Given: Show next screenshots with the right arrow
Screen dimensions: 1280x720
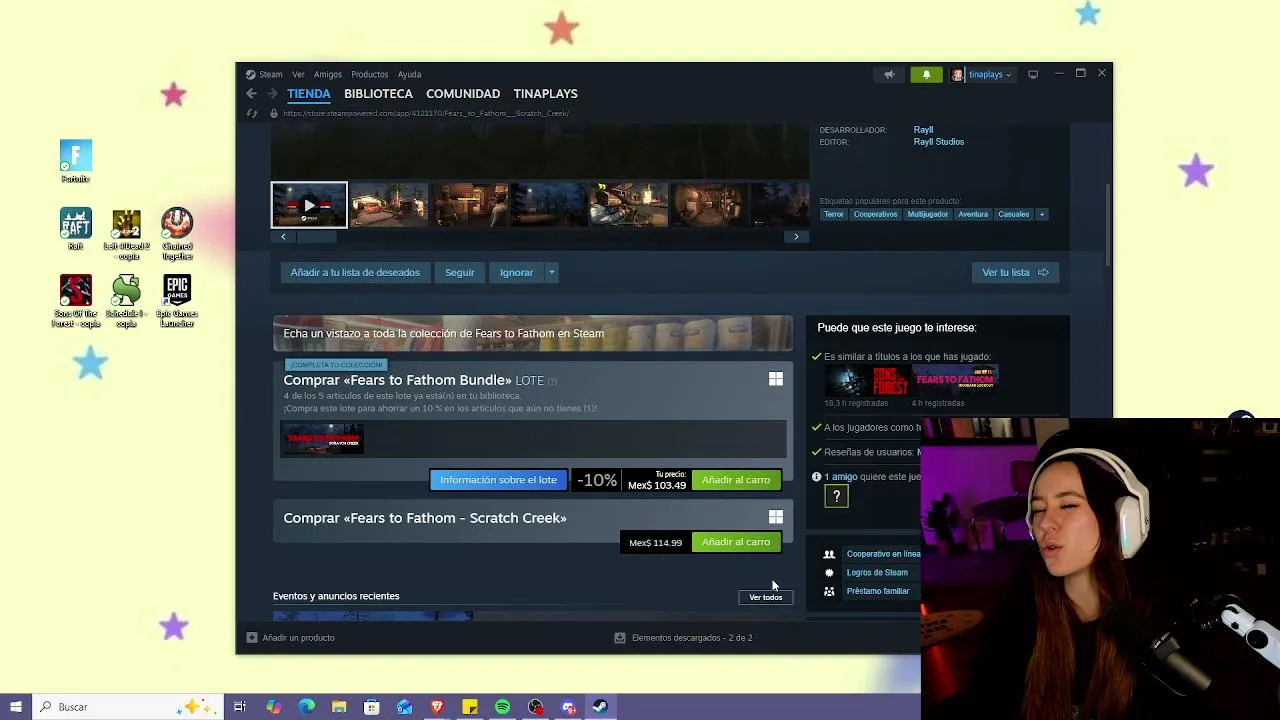Looking at the screenshot, I should [796, 237].
